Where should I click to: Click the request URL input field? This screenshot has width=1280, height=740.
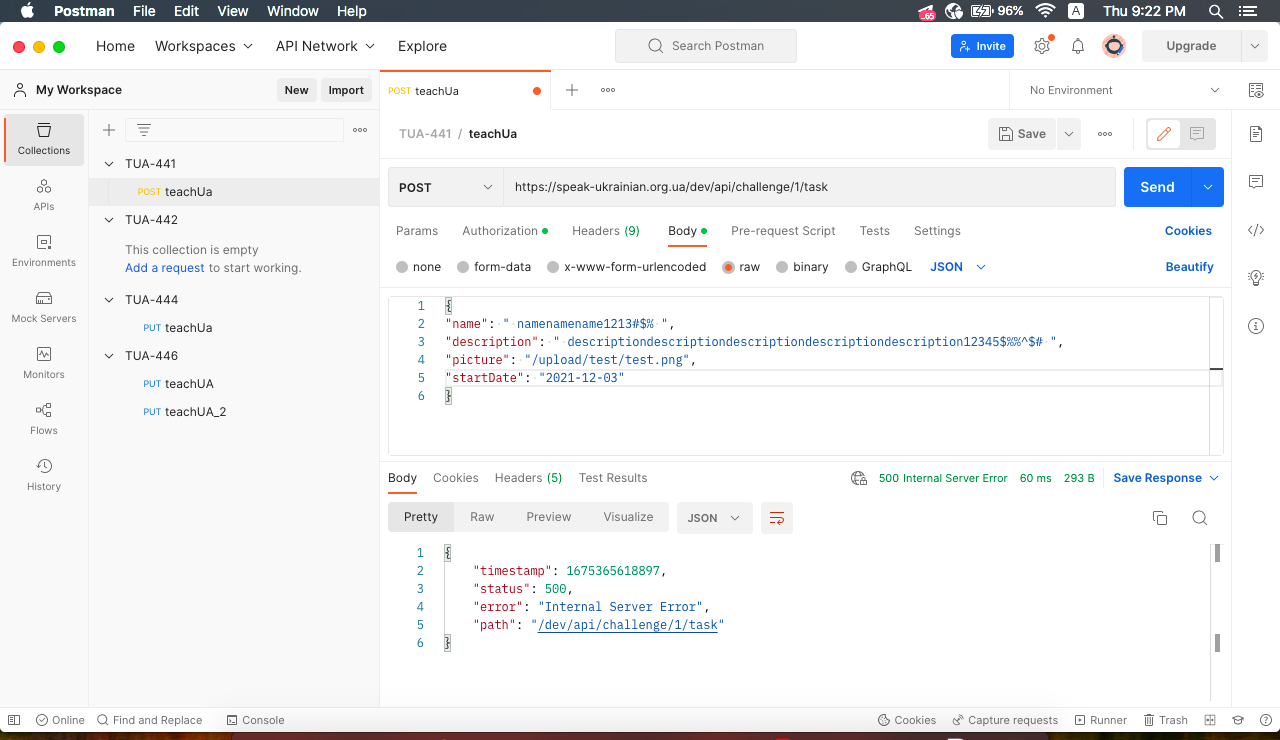pos(809,187)
